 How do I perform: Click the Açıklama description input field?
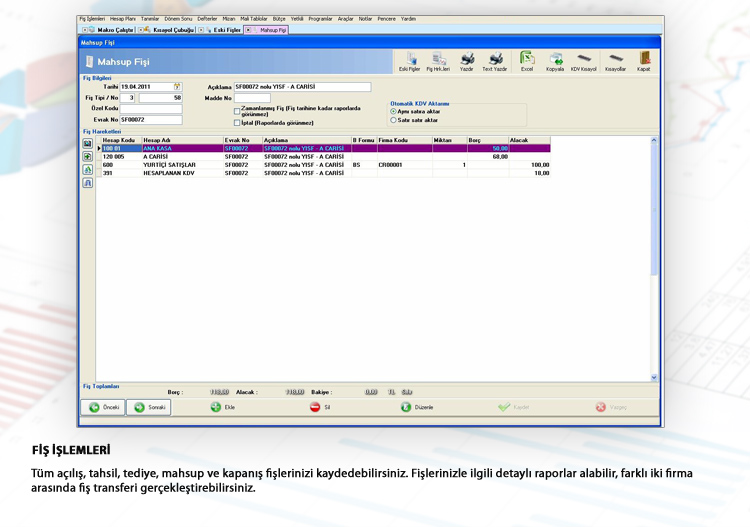tap(302, 87)
